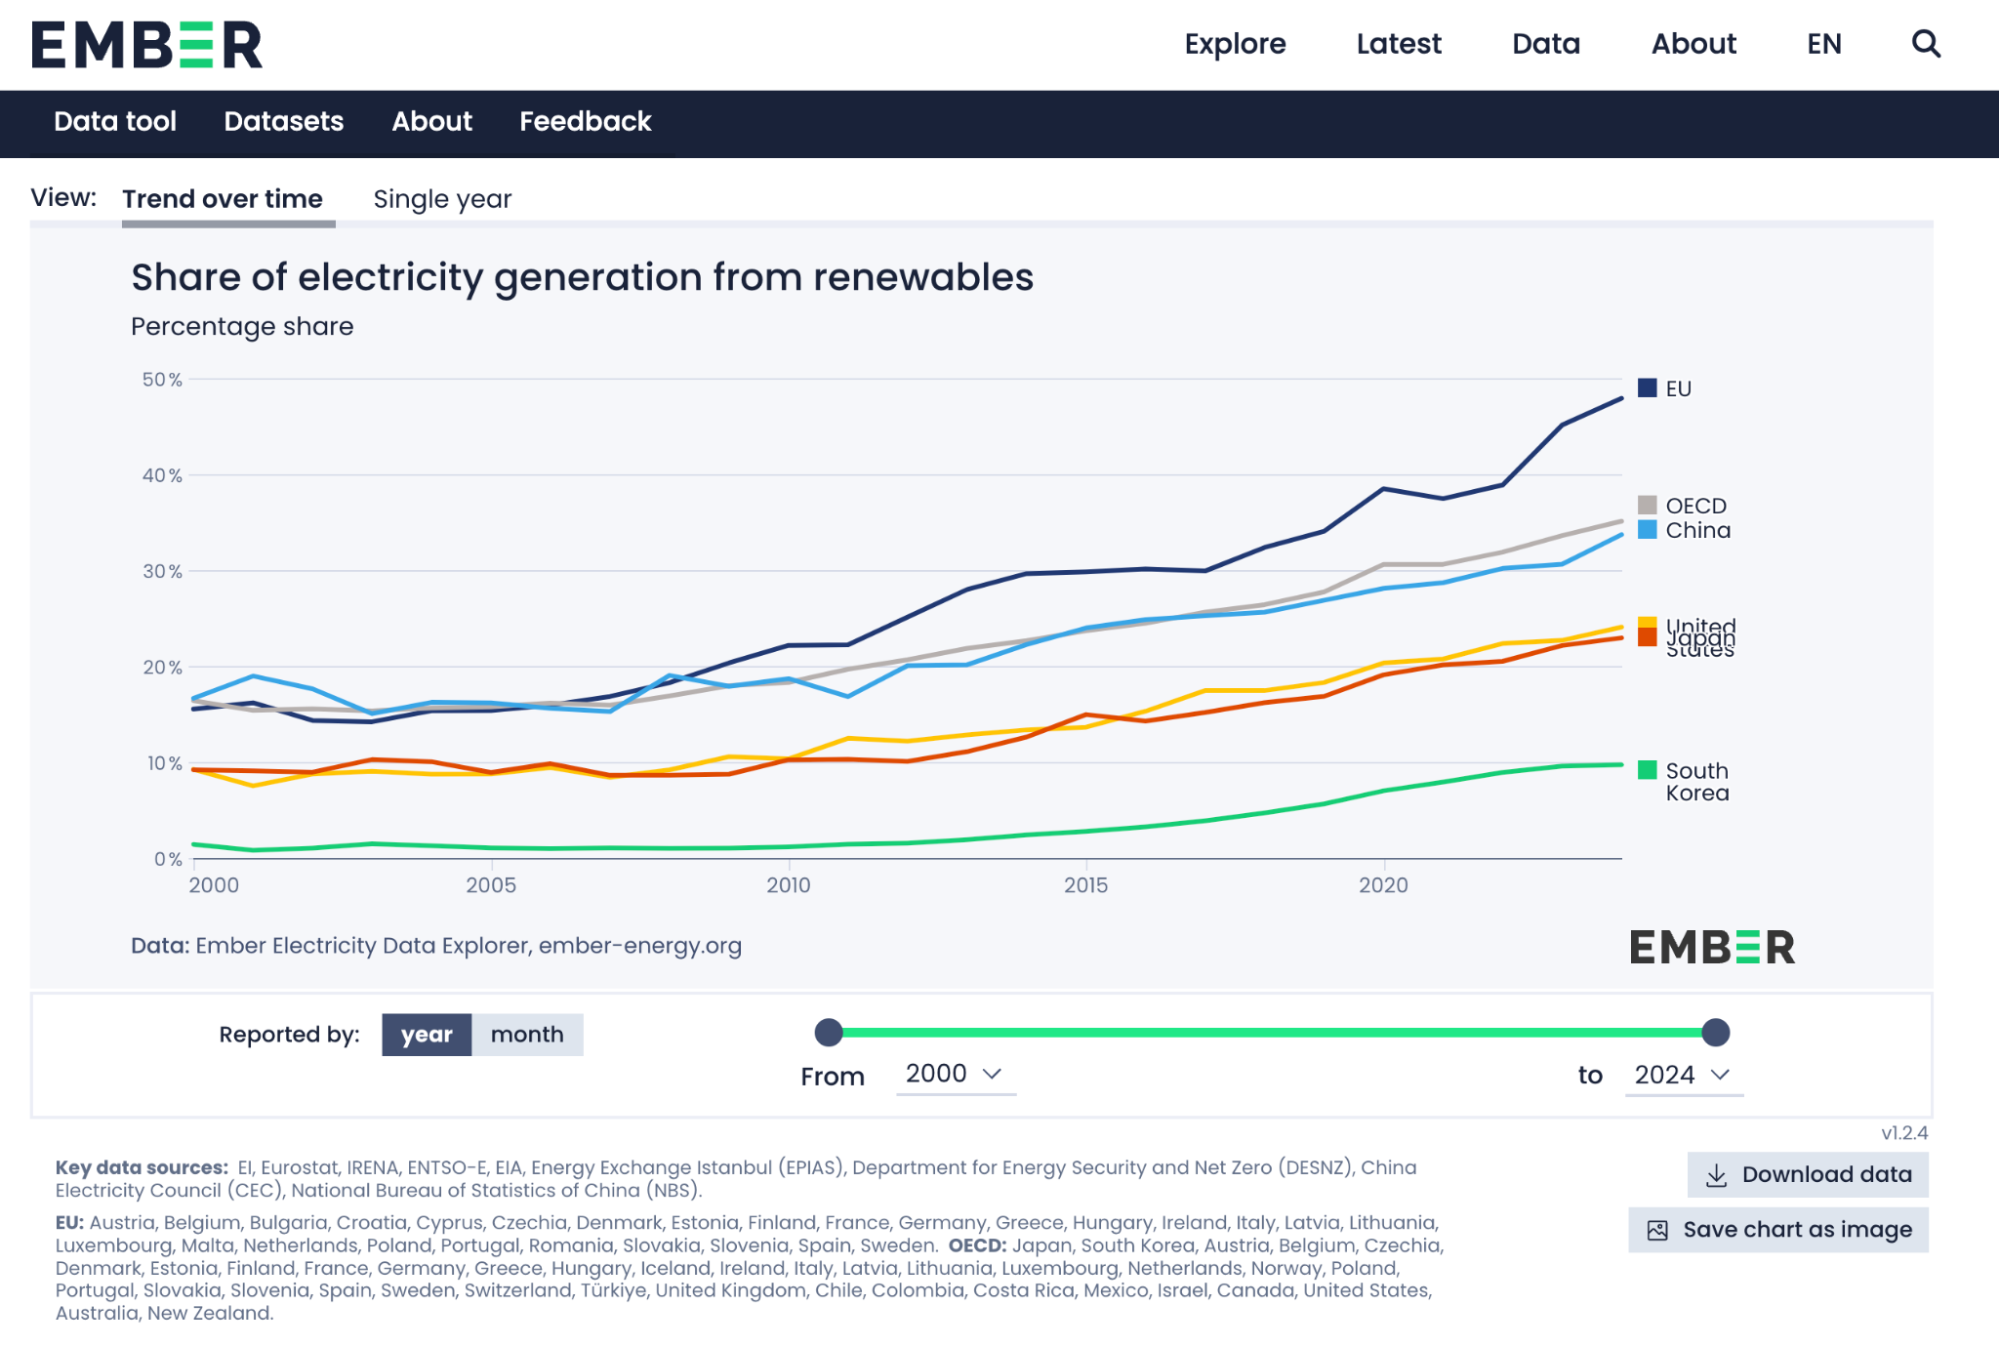Click the South Korea legend square
Viewport: 1999px width, 1361px height.
point(1647,770)
